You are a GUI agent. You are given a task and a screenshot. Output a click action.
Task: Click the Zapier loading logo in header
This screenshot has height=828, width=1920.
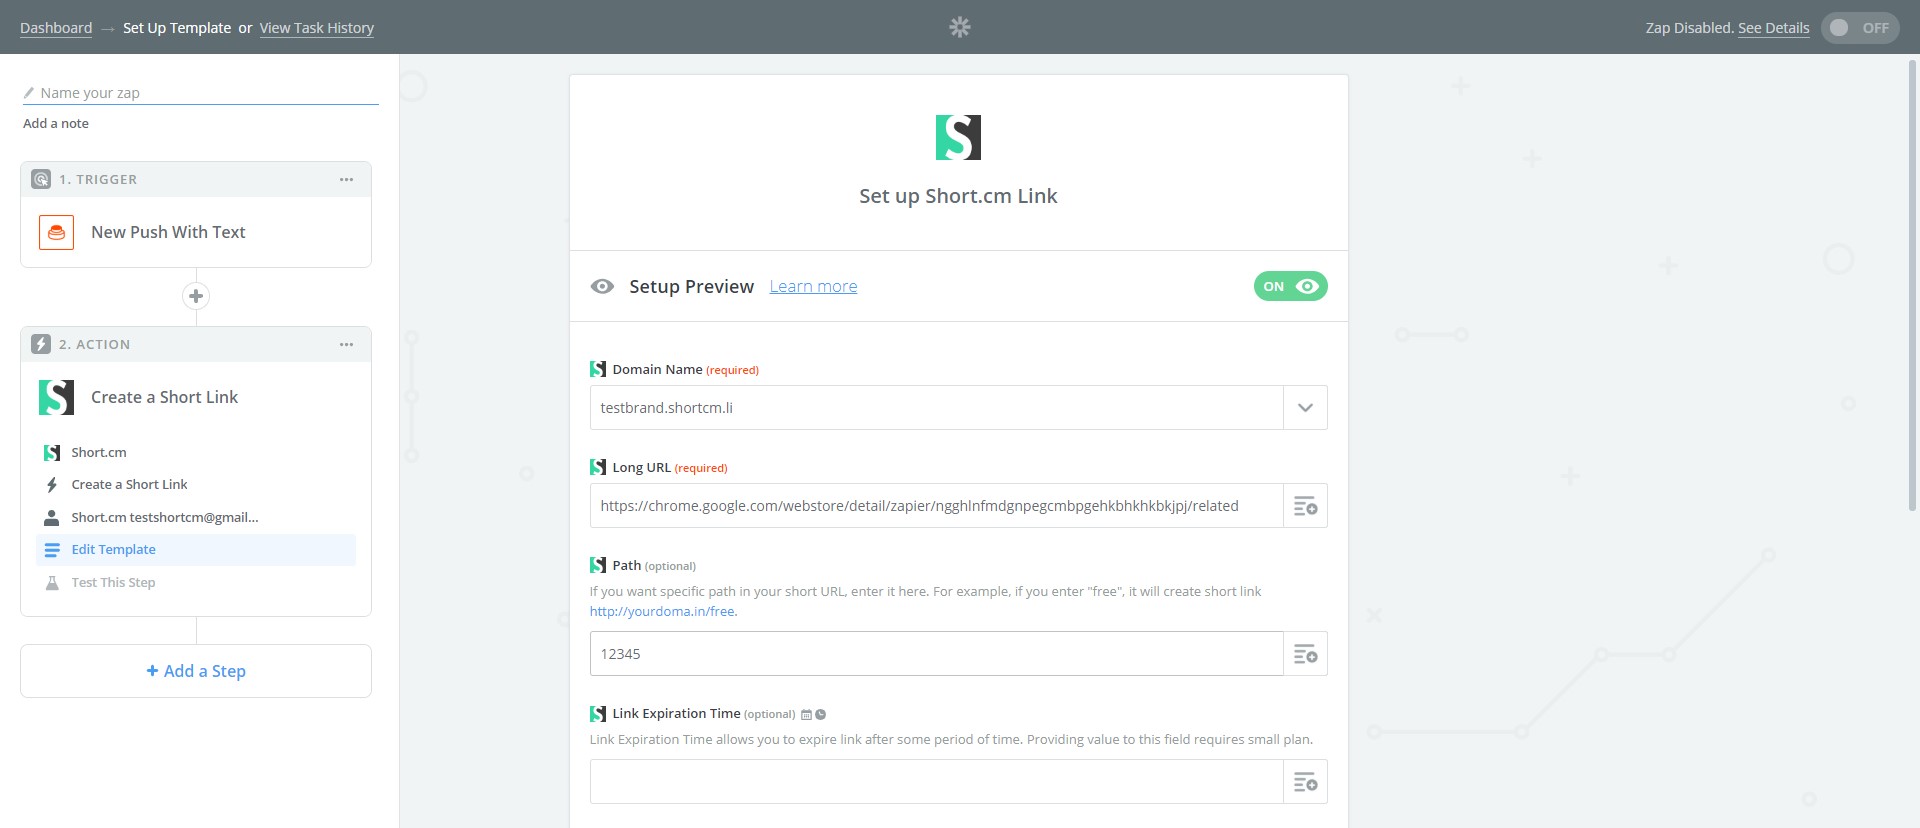click(x=959, y=27)
